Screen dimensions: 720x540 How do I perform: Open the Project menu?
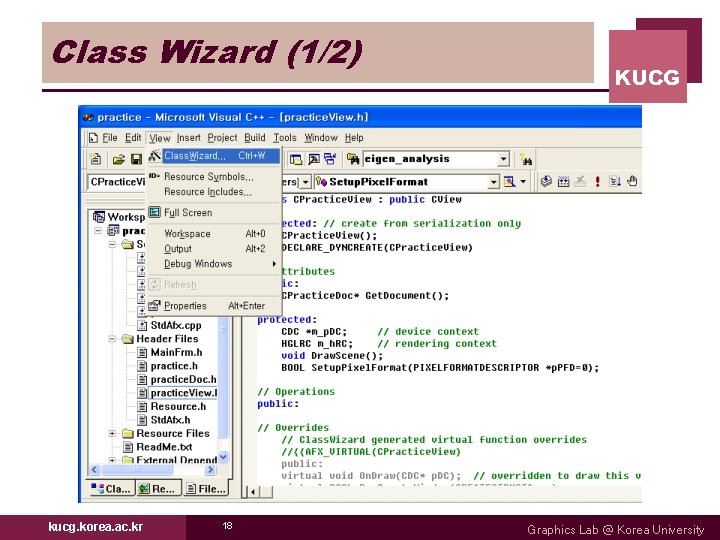pos(222,138)
